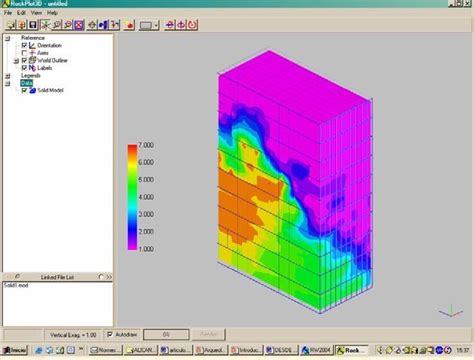Click the 0% progress bar
This screenshot has width=474, height=360.
tap(166, 334)
